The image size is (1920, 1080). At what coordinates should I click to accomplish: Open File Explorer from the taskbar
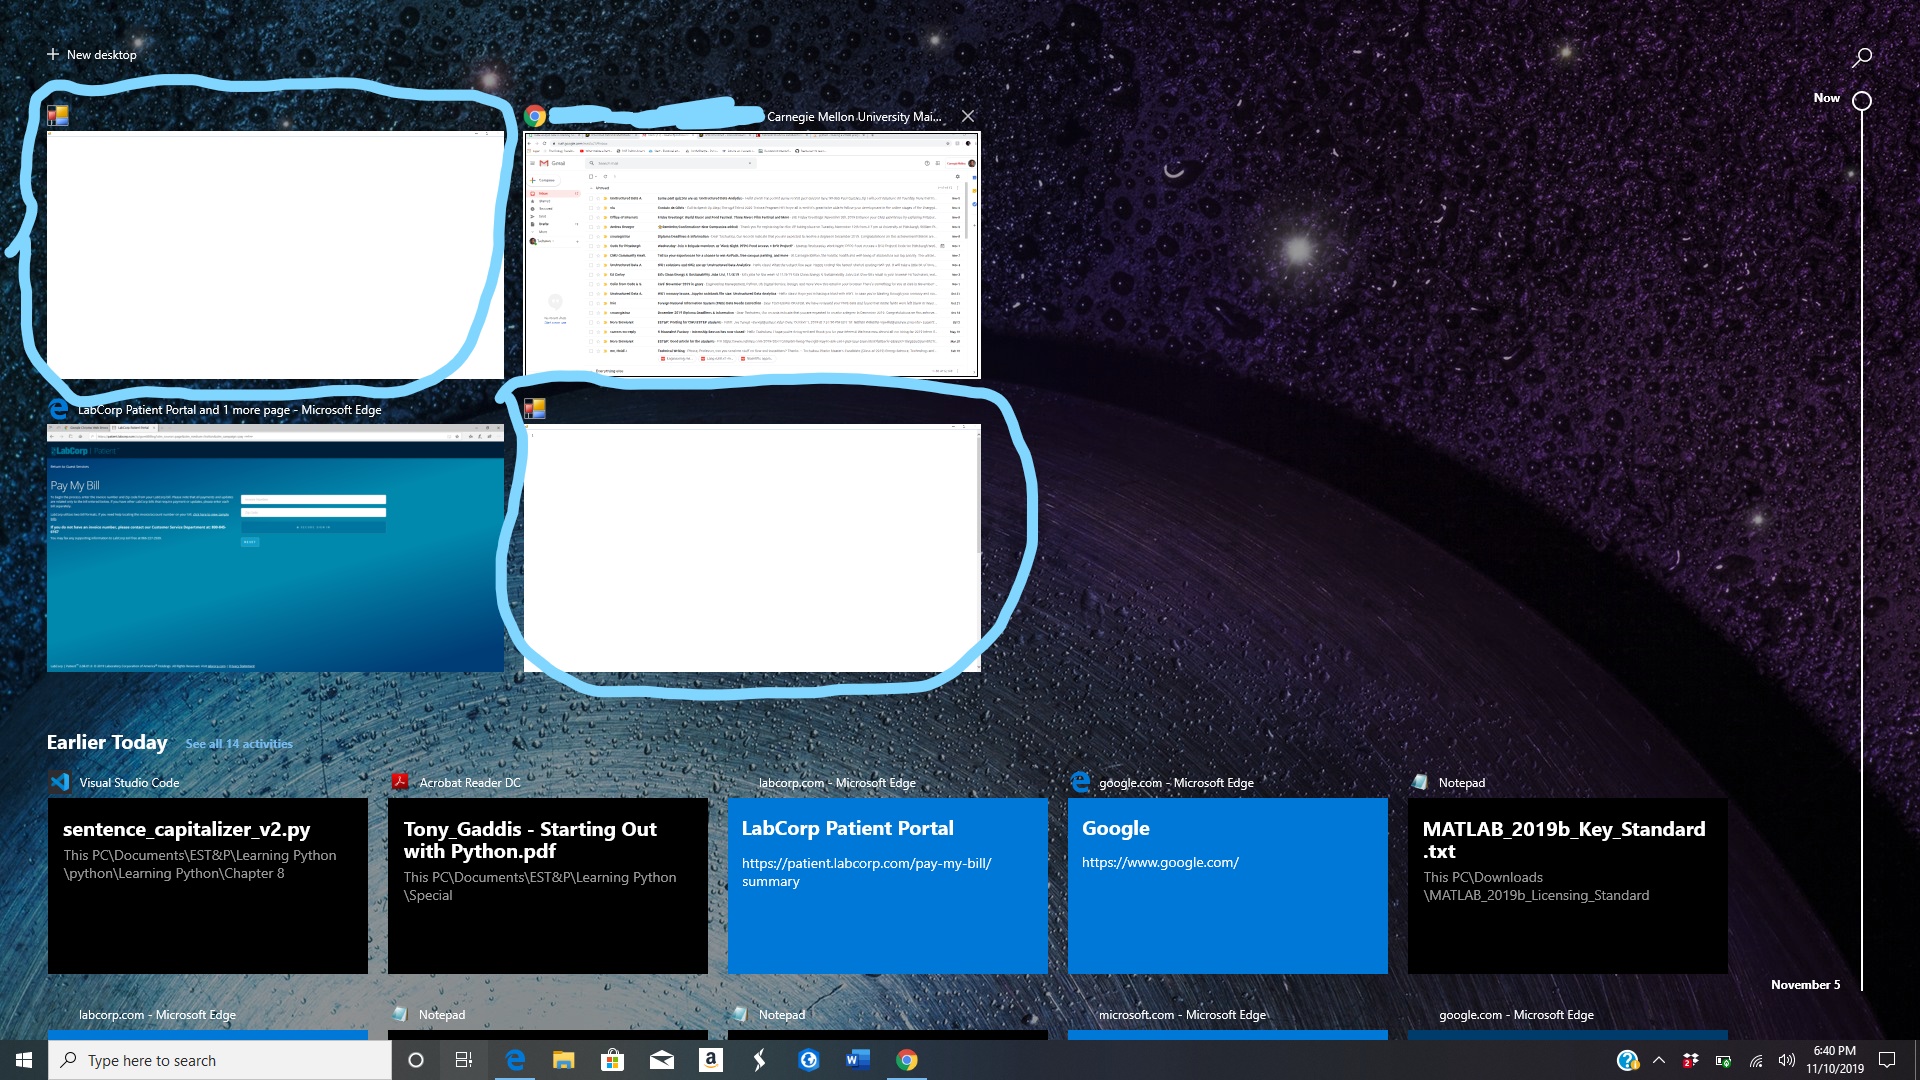coord(564,1060)
